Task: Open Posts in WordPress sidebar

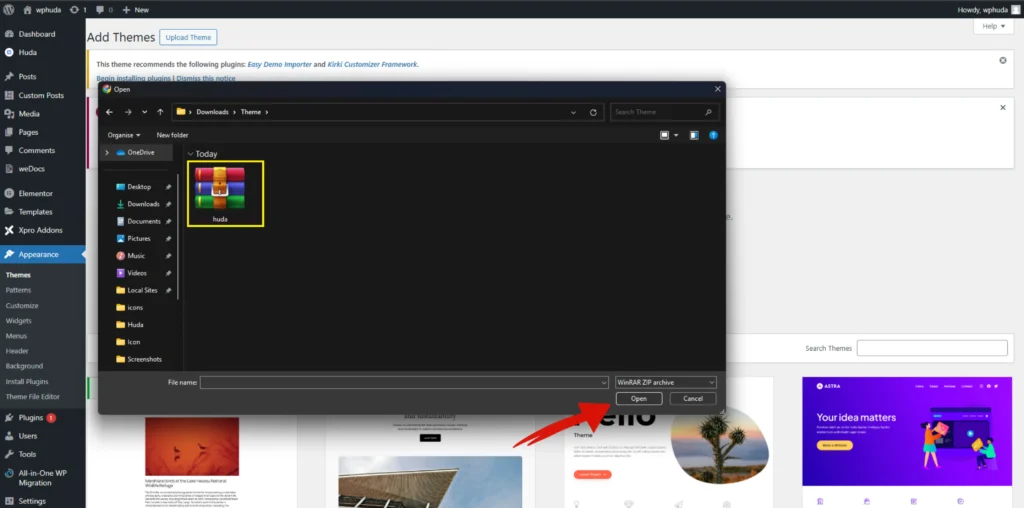Action: click(x=27, y=76)
